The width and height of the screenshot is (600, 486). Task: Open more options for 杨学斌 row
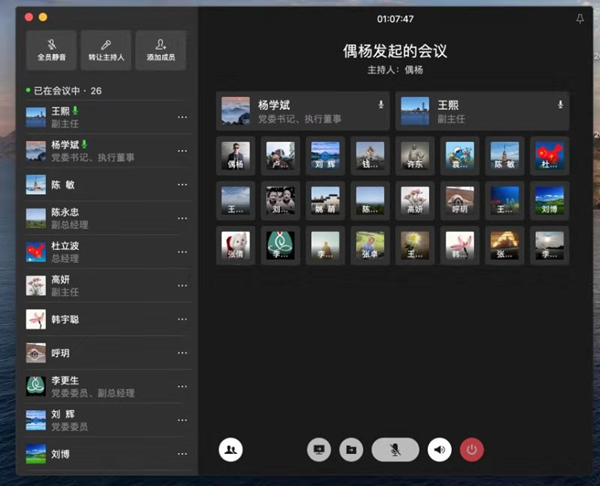(183, 151)
